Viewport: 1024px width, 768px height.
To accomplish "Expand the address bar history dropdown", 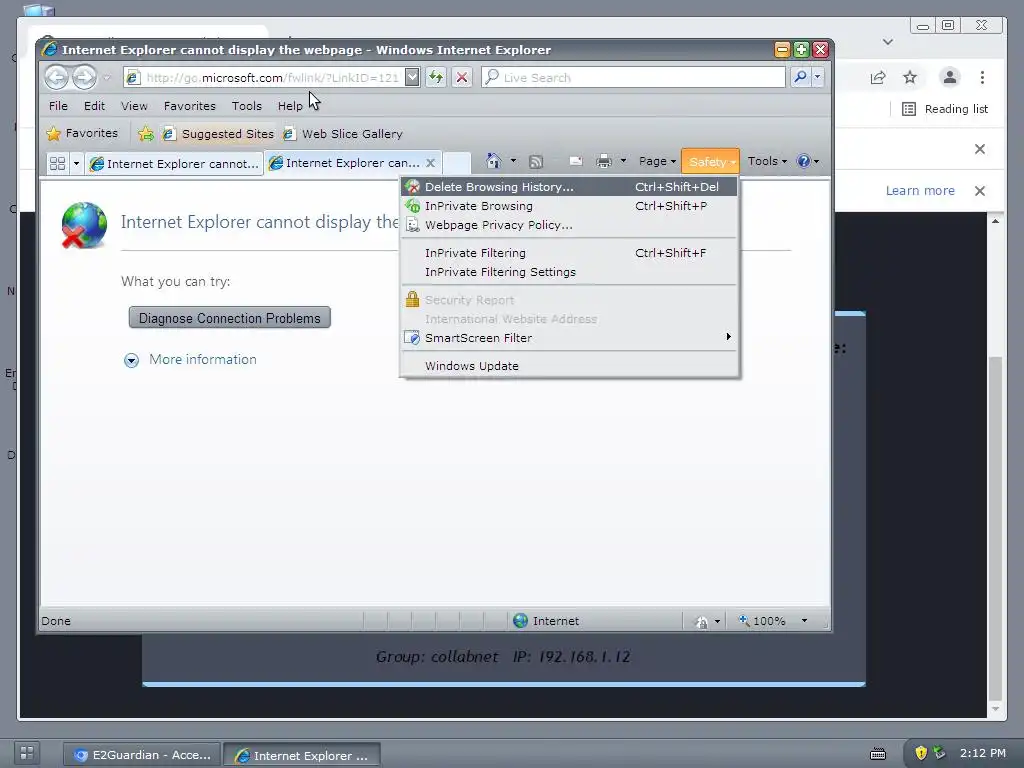I will click(x=412, y=77).
